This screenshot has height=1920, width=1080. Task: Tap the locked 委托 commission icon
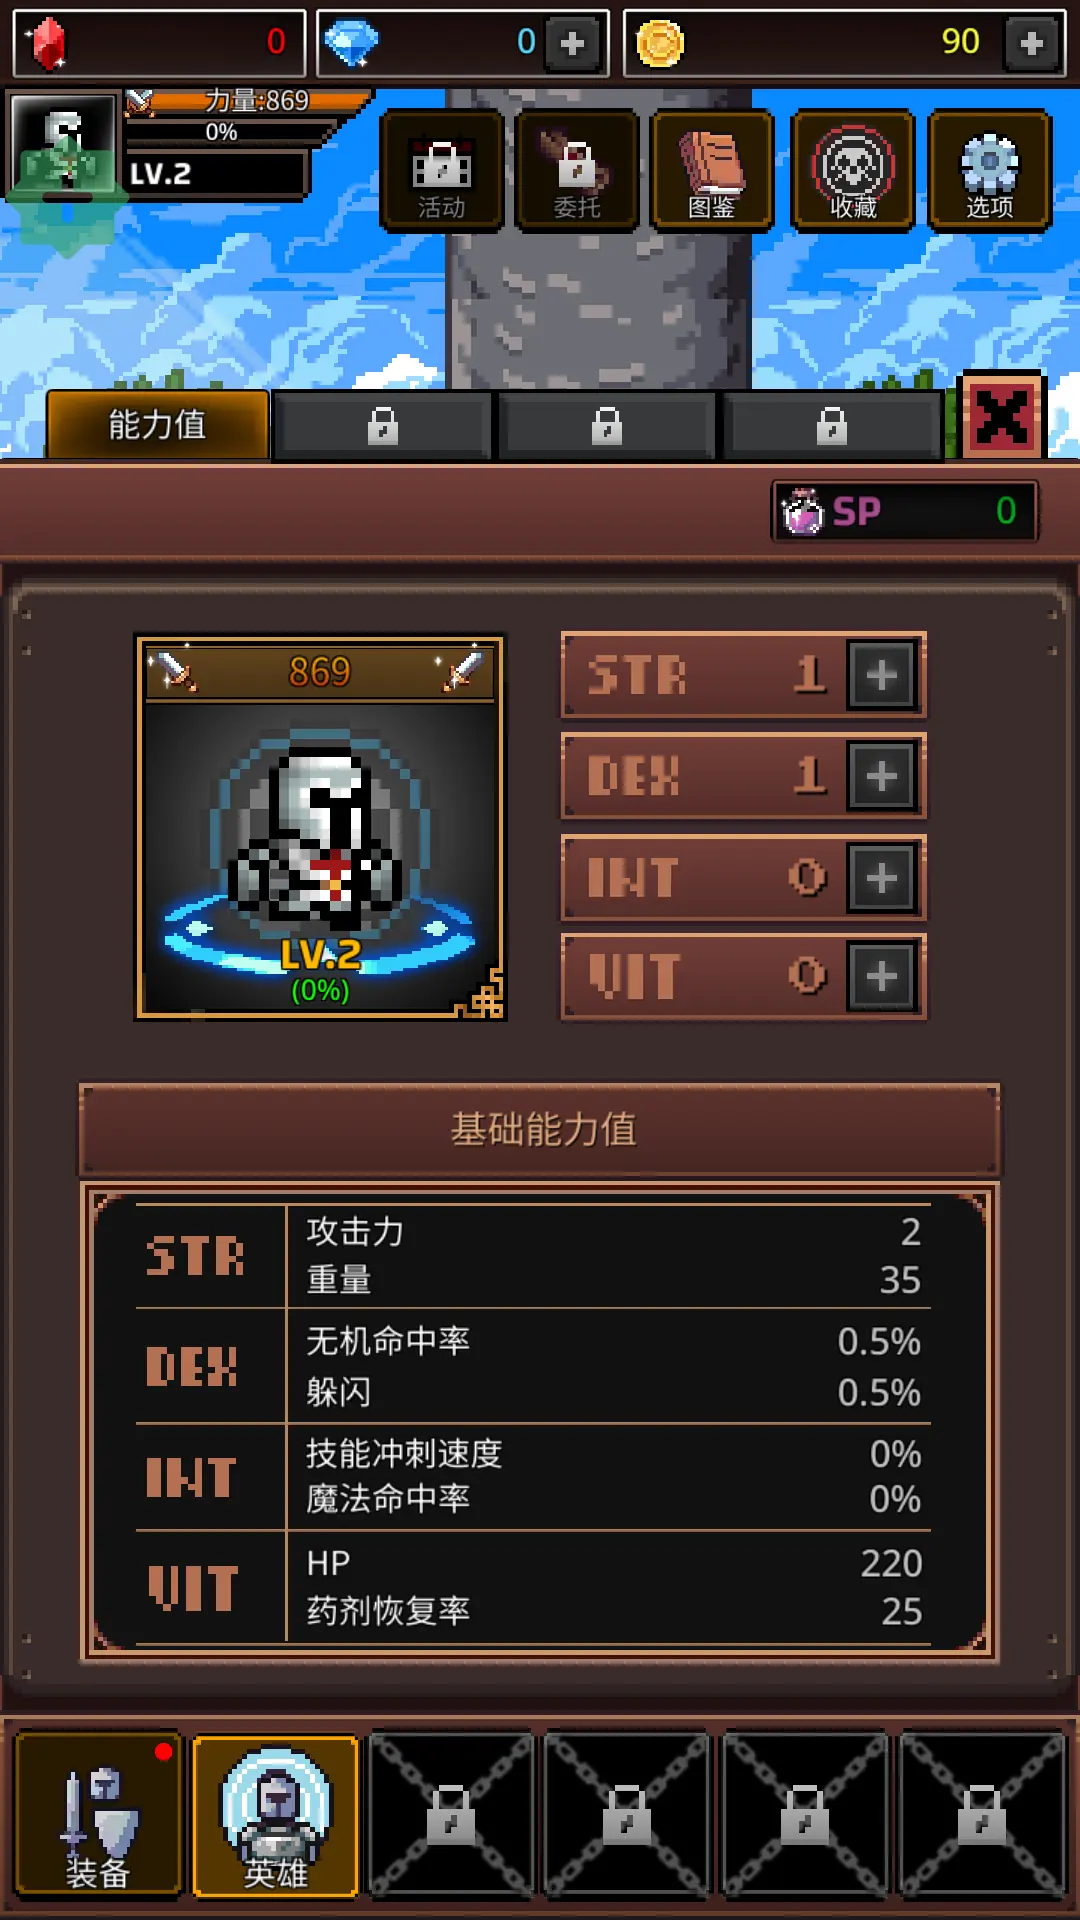click(577, 171)
